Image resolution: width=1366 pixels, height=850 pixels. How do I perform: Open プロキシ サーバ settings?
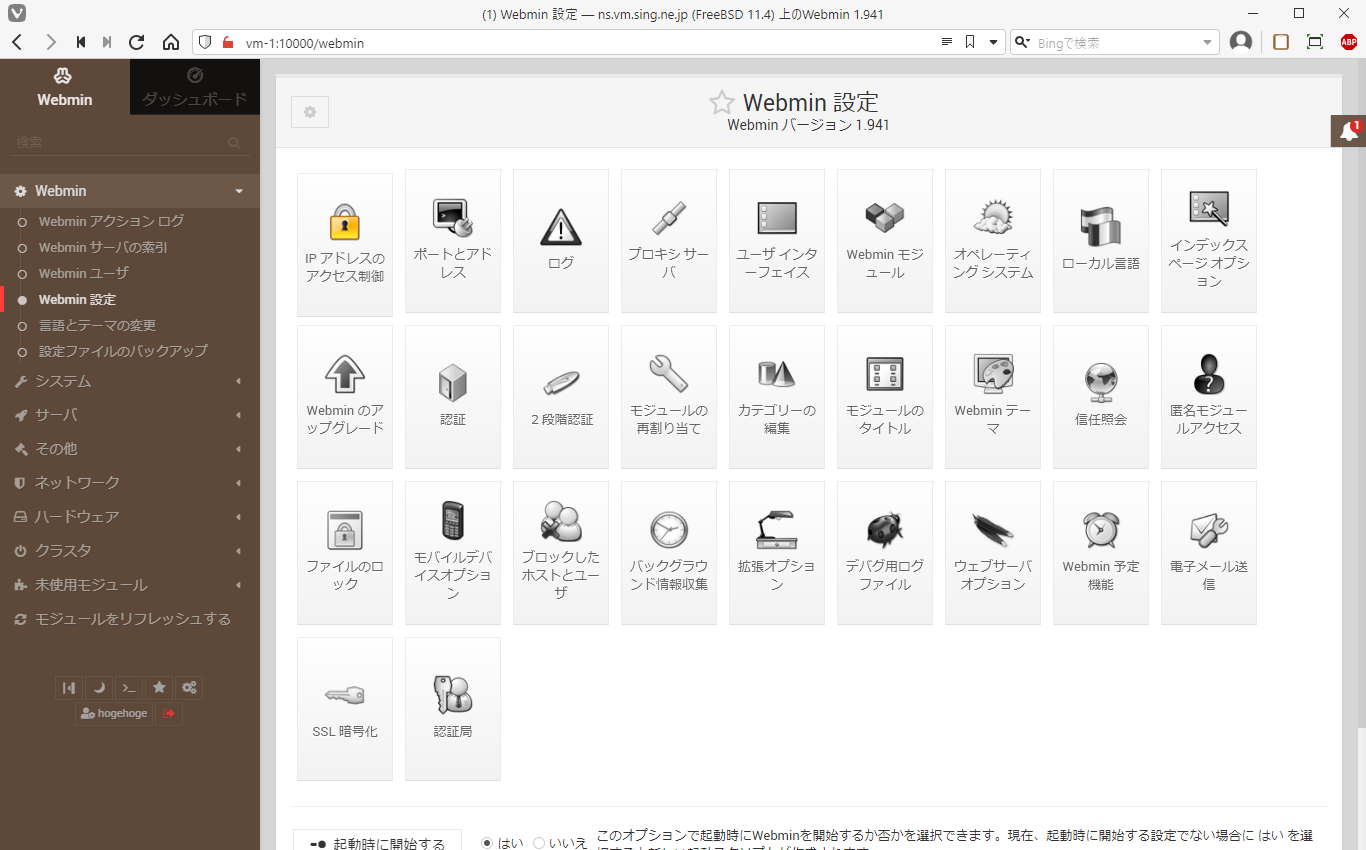[669, 241]
